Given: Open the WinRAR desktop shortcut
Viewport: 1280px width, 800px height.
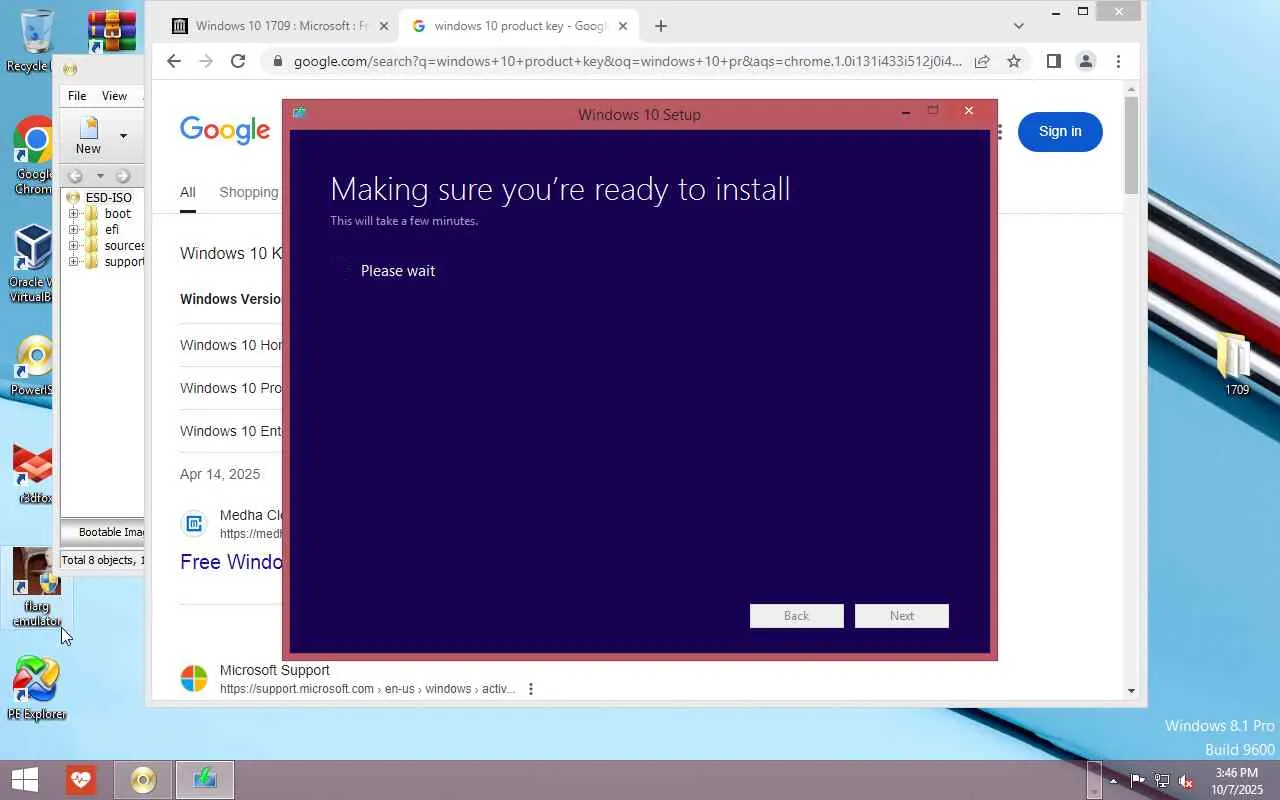Looking at the screenshot, I should pos(111,32).
